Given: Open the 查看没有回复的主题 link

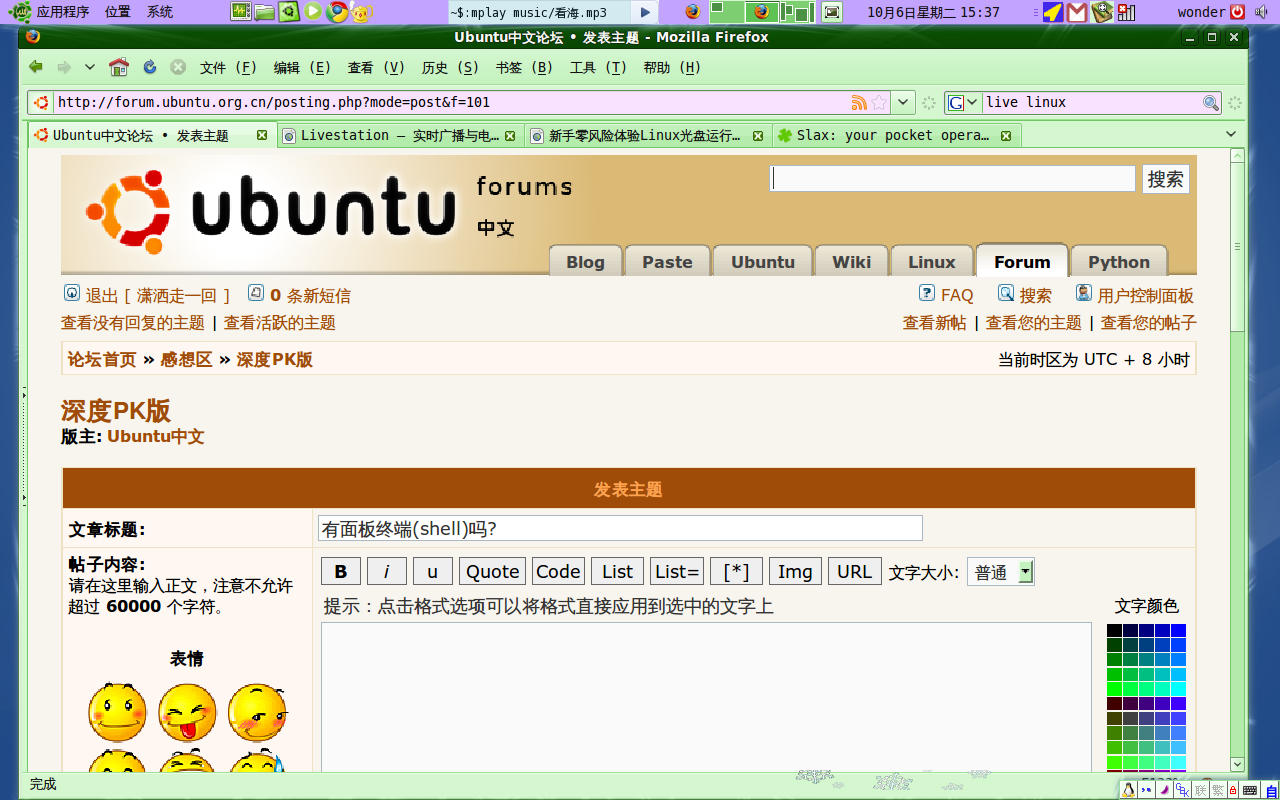Looking at the screenshot, I should tap(133, 323).
